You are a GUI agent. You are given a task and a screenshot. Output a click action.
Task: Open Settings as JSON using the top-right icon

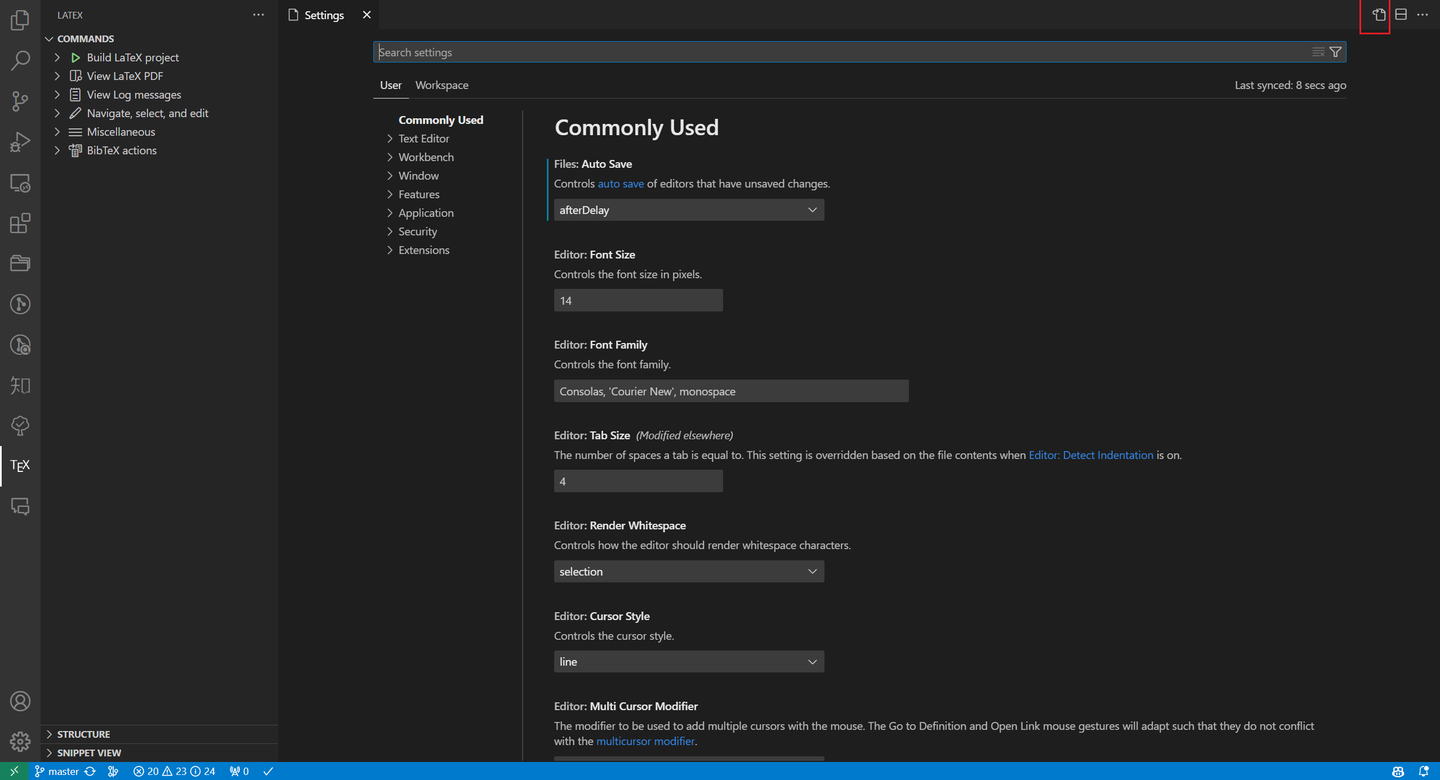coord(1378,14)
